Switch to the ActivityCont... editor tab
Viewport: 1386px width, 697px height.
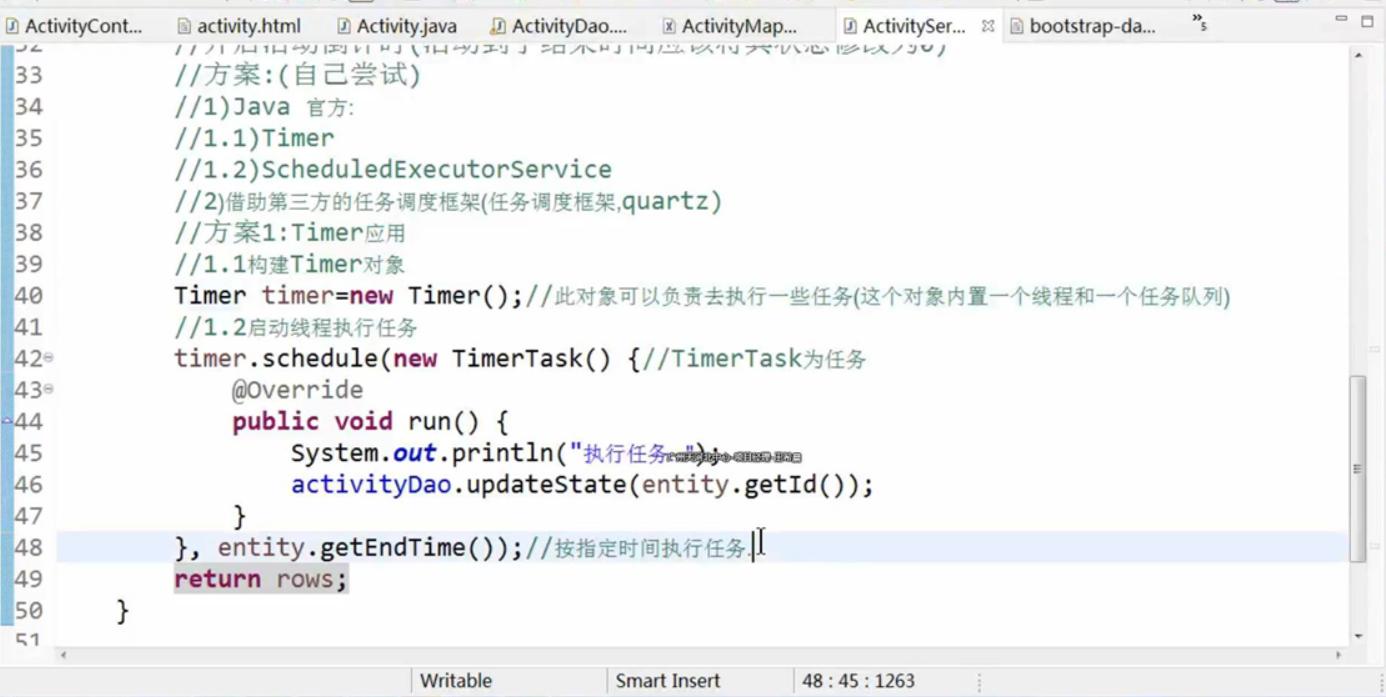pos(75,26)
